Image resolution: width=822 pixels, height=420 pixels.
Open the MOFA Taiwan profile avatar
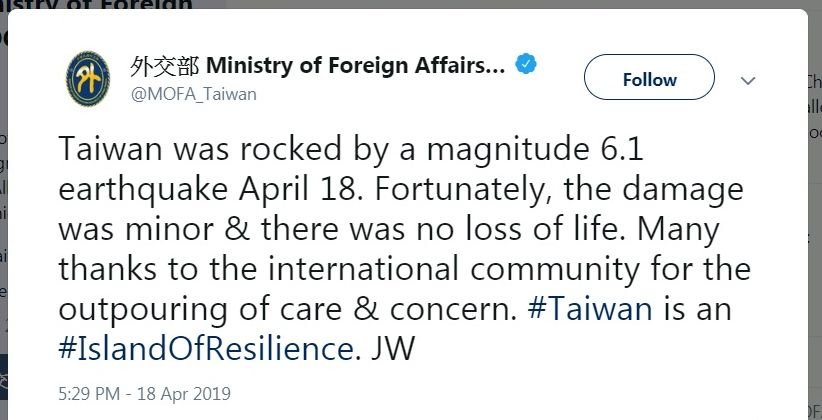pyautogui.click(x=88, y=79)
